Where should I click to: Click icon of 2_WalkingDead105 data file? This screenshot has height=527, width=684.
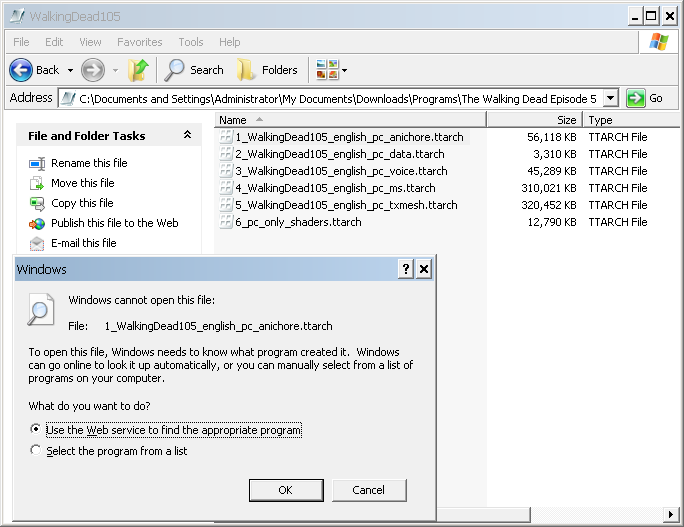tap(226, 154)
